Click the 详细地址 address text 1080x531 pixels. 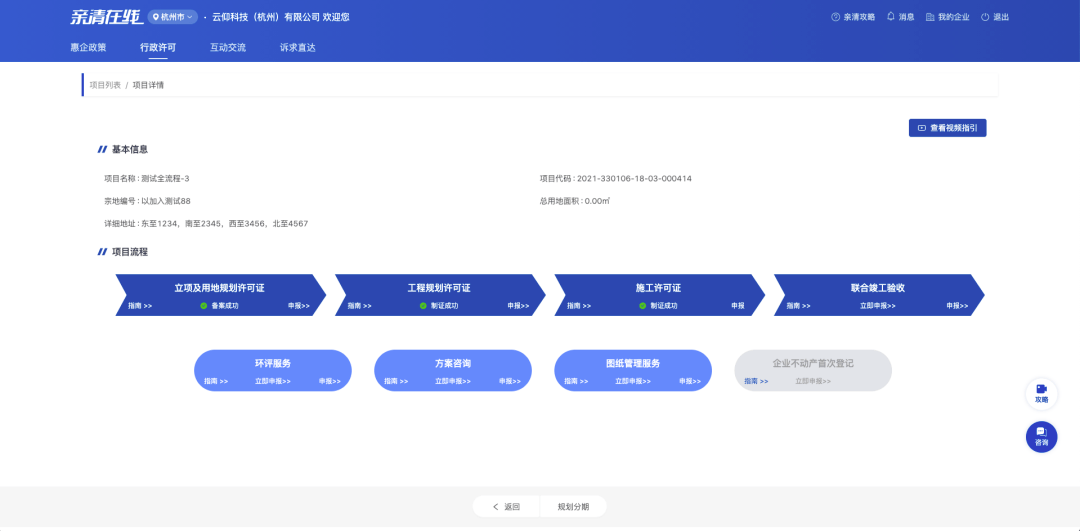[x=225, y=224]
